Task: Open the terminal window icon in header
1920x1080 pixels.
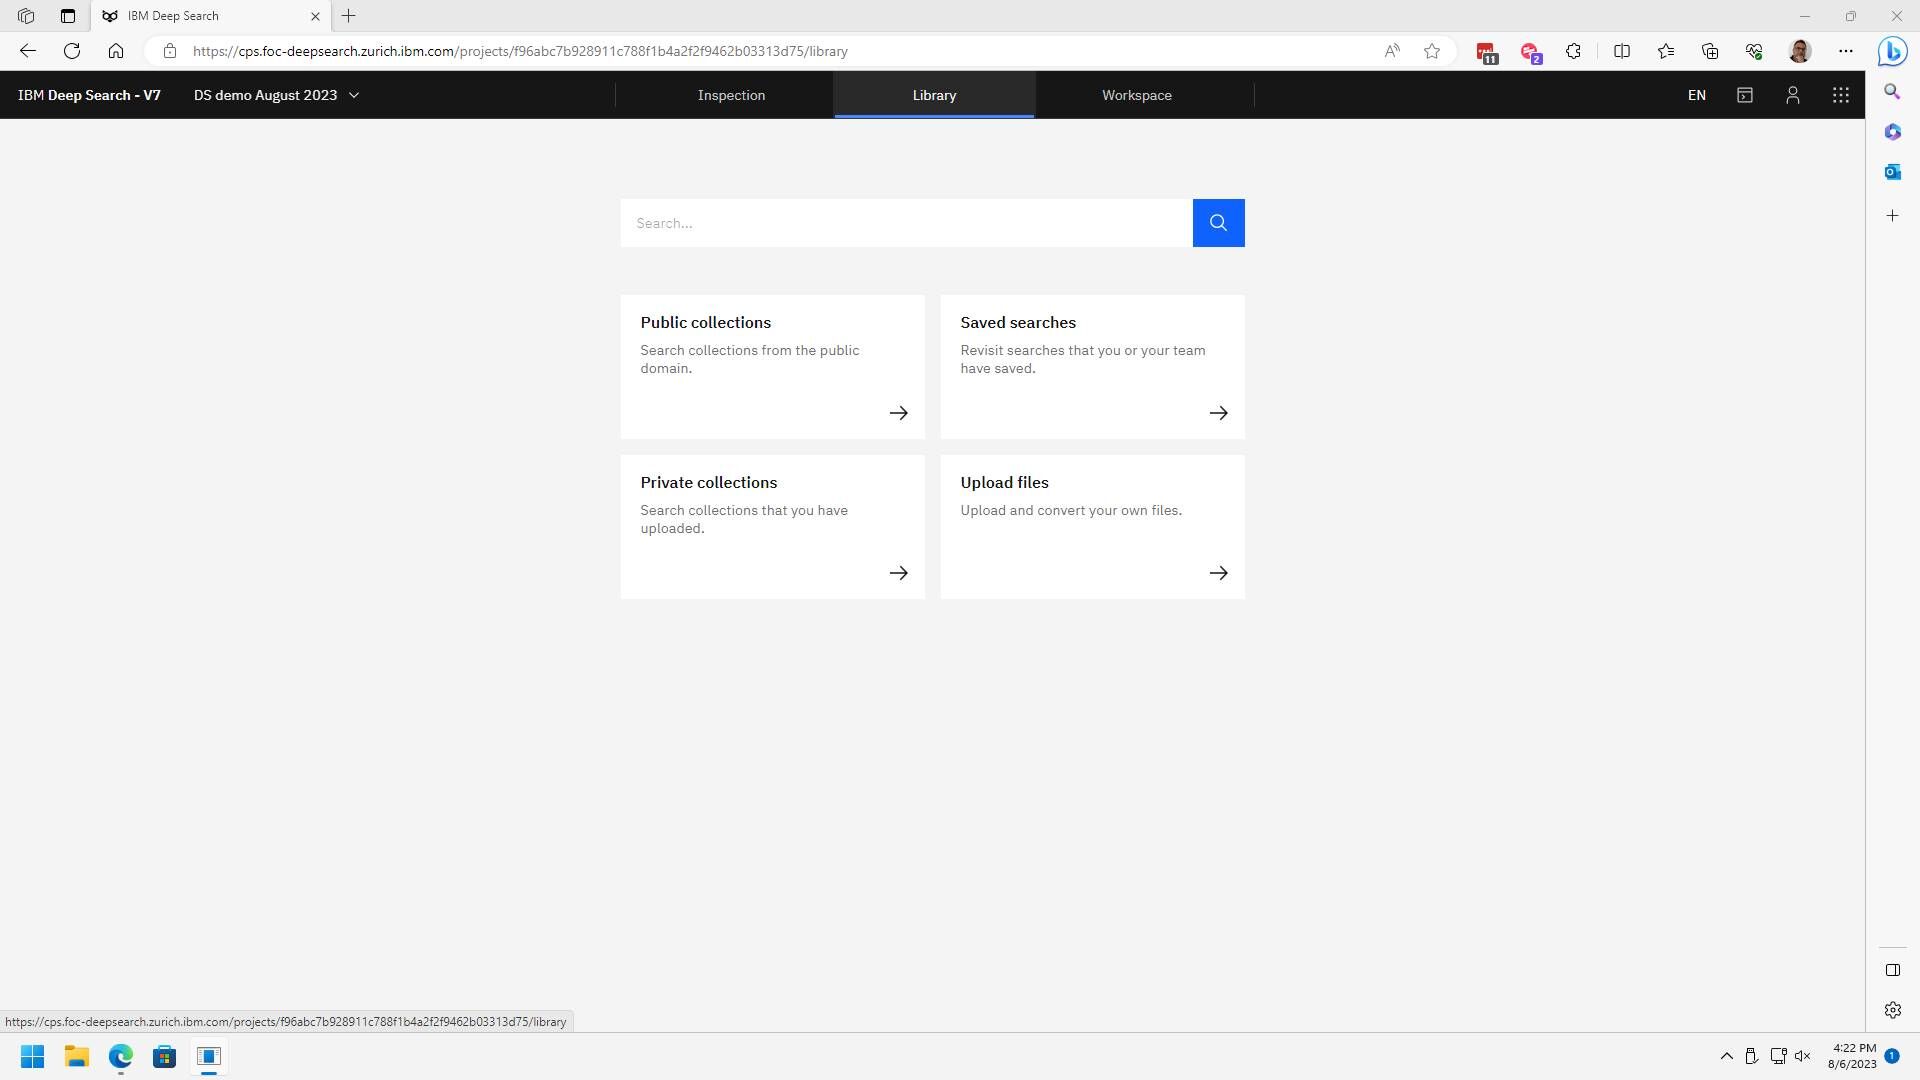Action: coord(1744,95)
